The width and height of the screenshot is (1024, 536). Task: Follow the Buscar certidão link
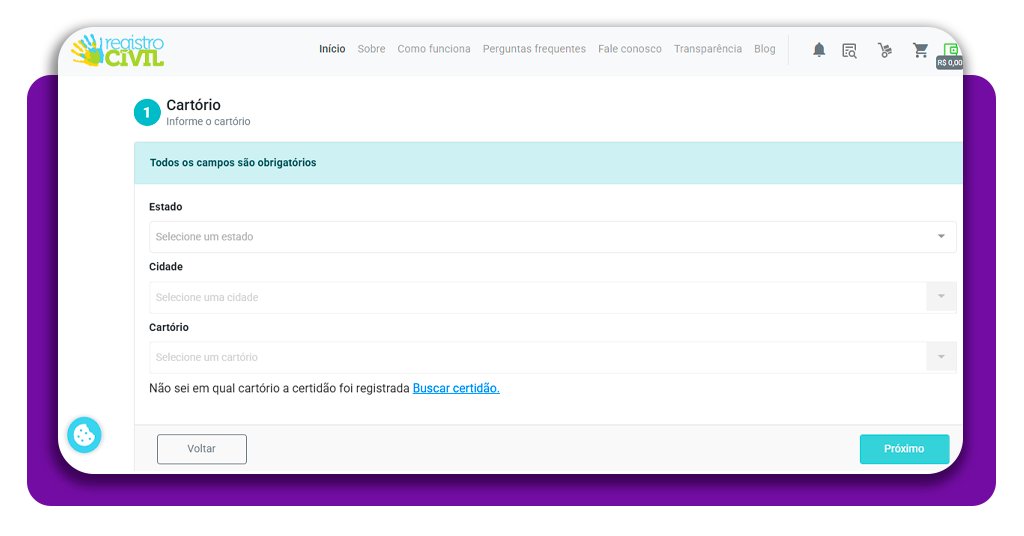coord(456,388)
